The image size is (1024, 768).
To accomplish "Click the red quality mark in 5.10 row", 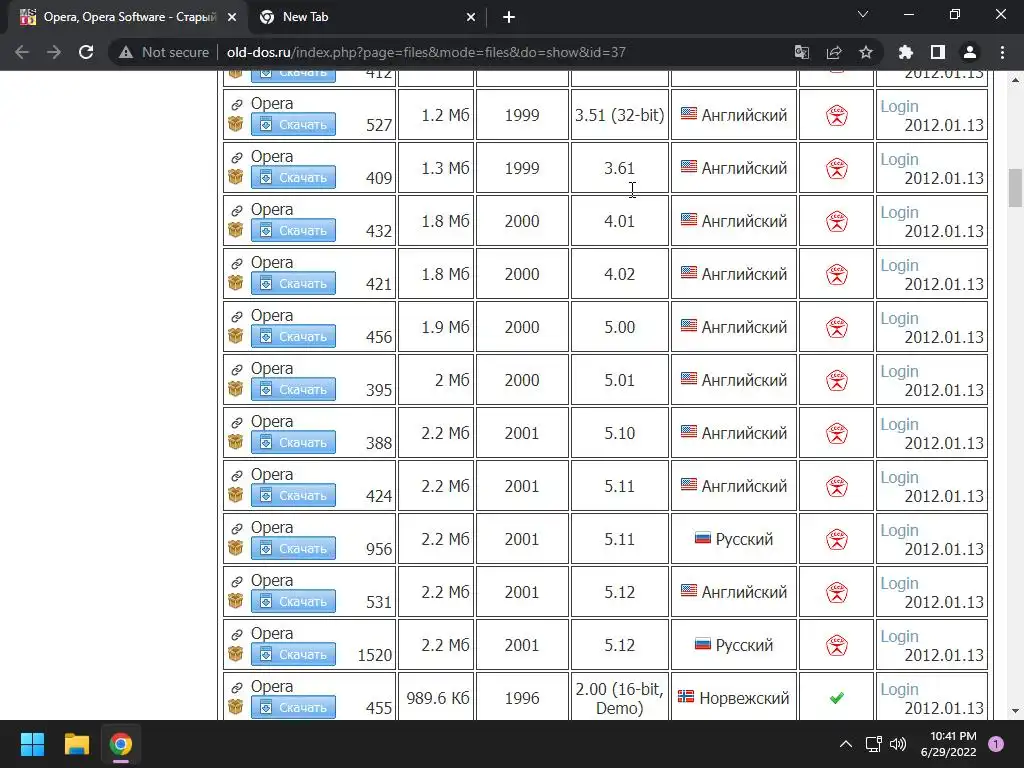I will pos(837,434).
